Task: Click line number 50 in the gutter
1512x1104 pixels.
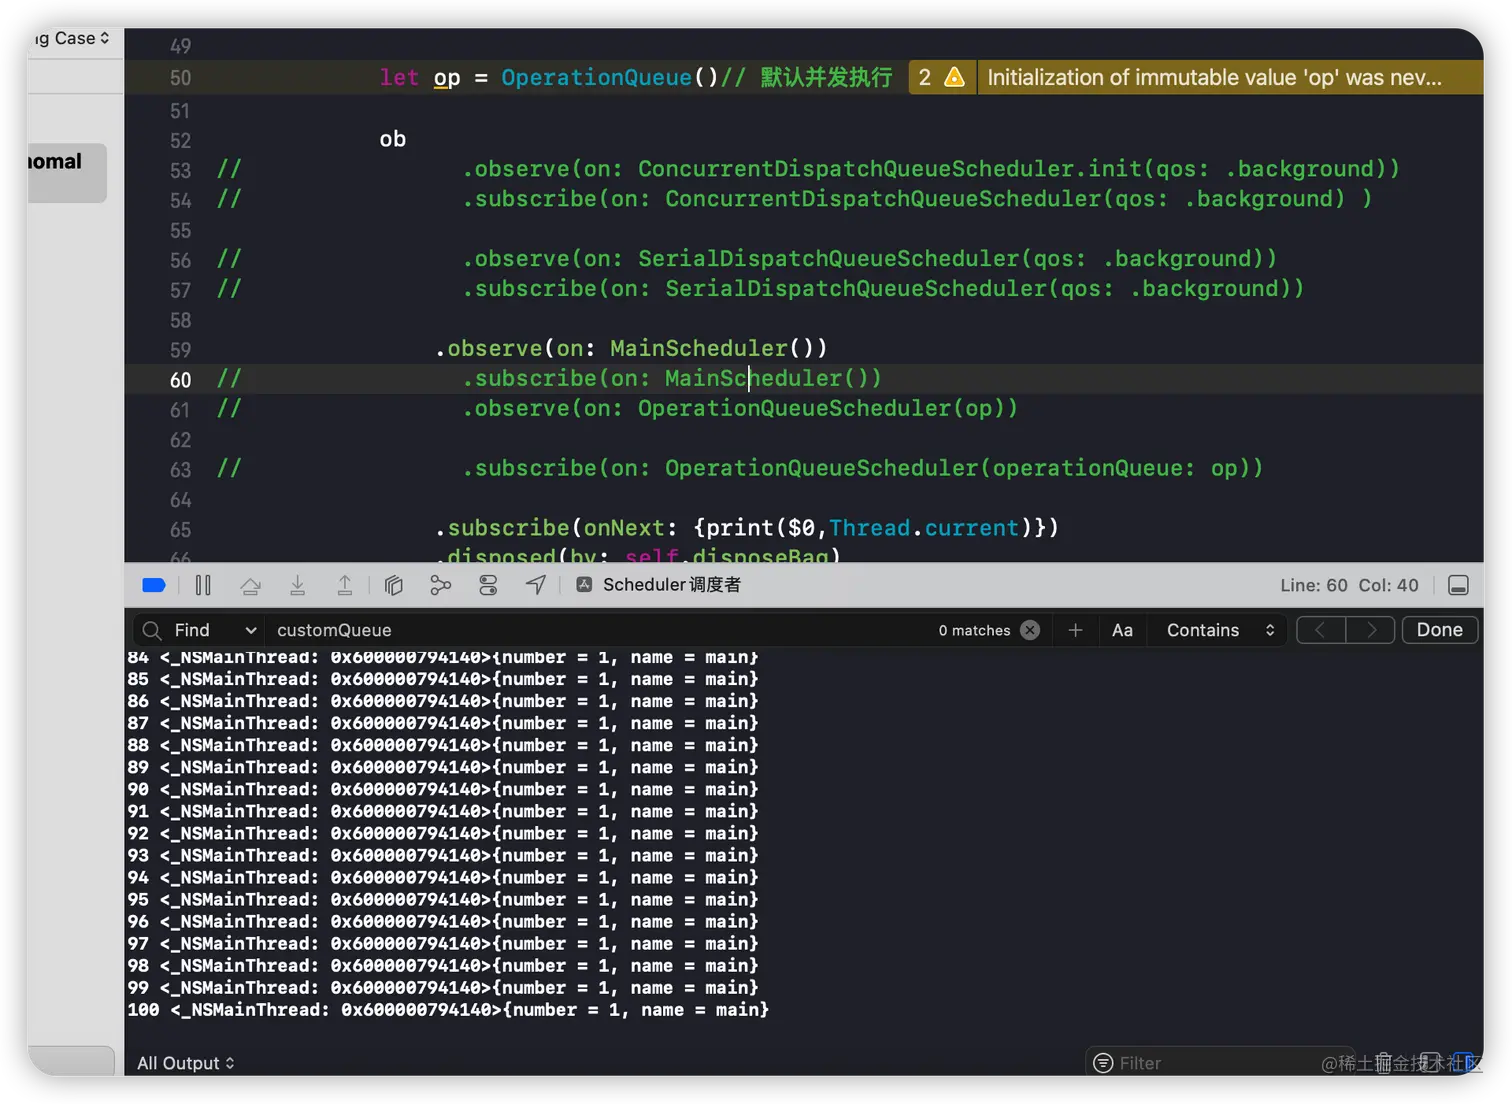Action: (180, 78)
